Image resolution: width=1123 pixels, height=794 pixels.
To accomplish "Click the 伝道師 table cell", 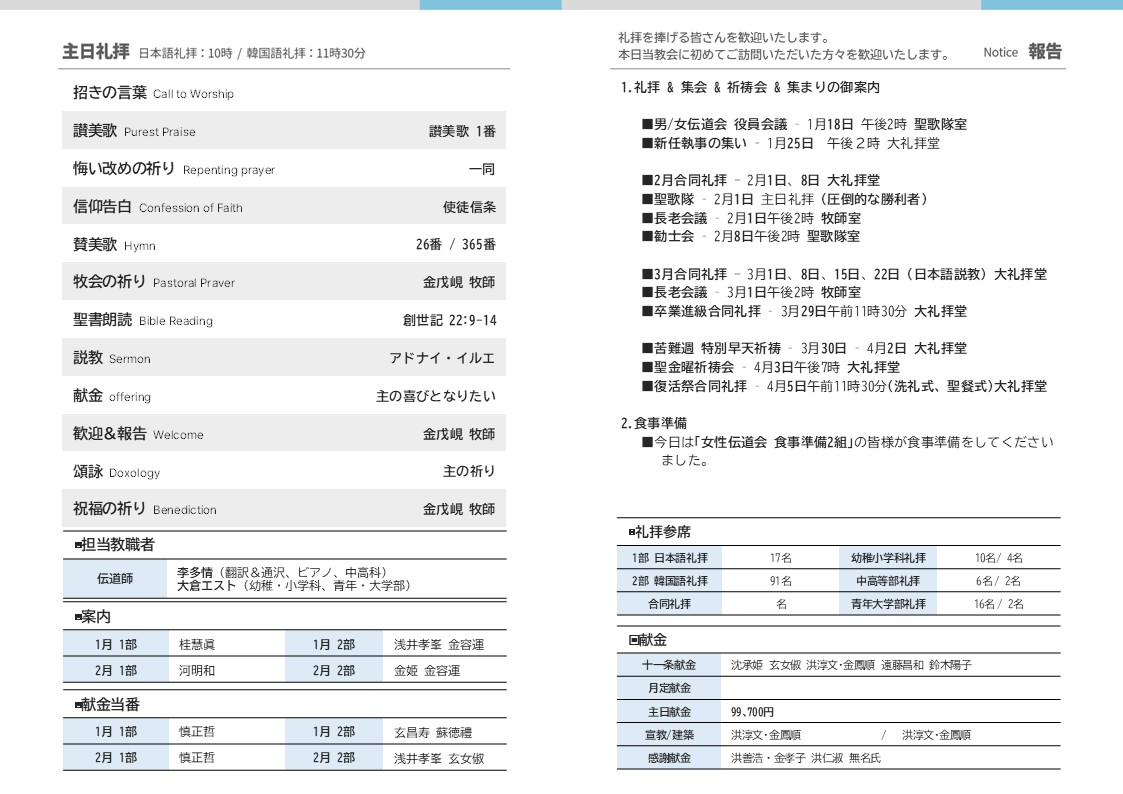I will pos(114,578).
